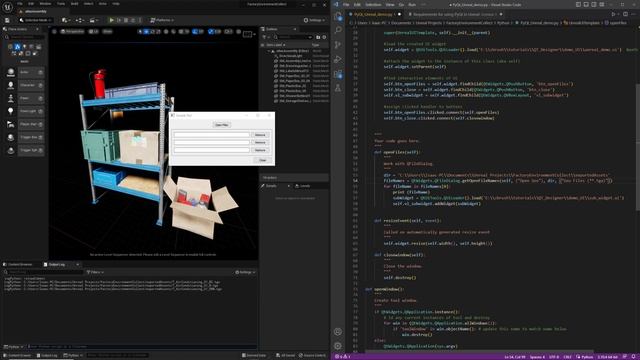Open VS Code Source Control icon in activity bar
This screenshot has width=640, height=360.
coord(338,45)
